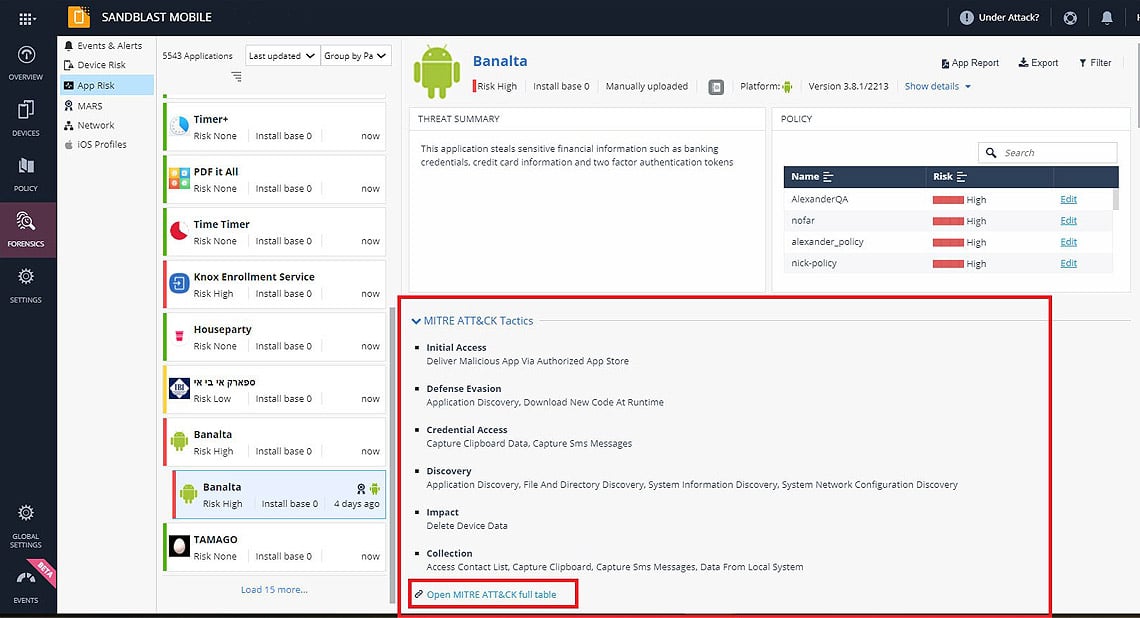Expand Show details for Banalta

(x=937, y=87)
